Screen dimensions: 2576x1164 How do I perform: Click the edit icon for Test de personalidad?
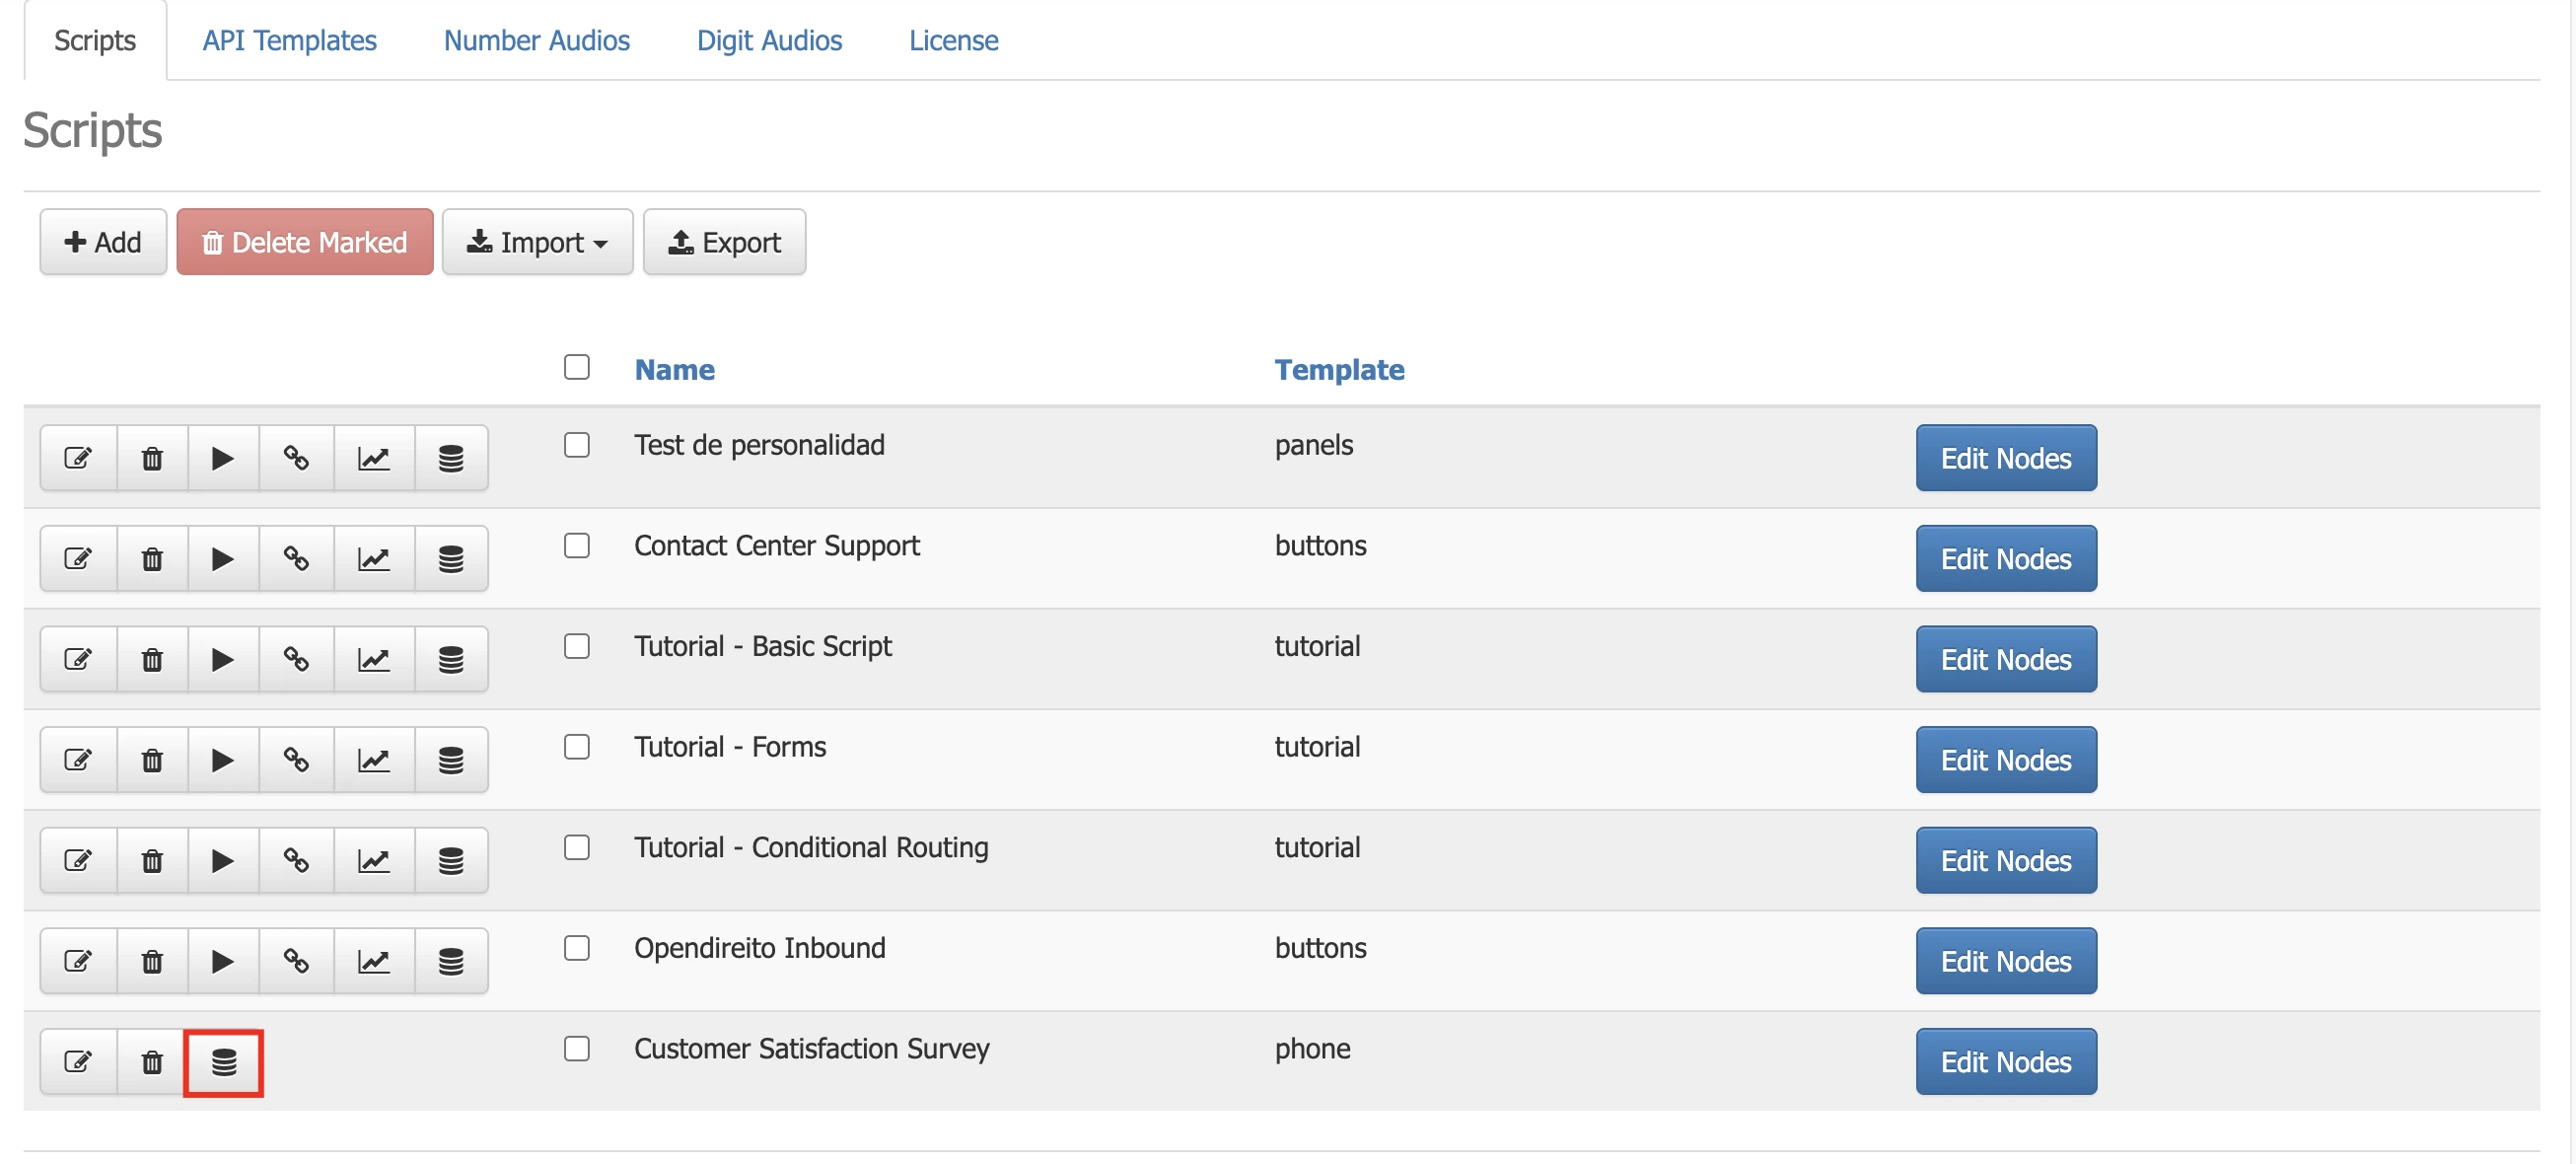[x=79, y=458]
